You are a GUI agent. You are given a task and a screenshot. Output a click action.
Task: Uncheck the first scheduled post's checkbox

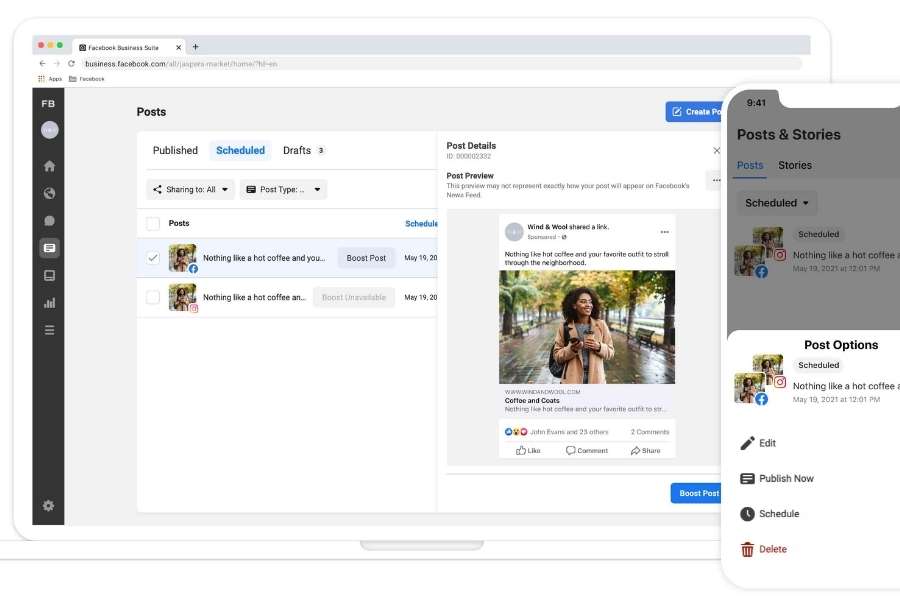153,257
